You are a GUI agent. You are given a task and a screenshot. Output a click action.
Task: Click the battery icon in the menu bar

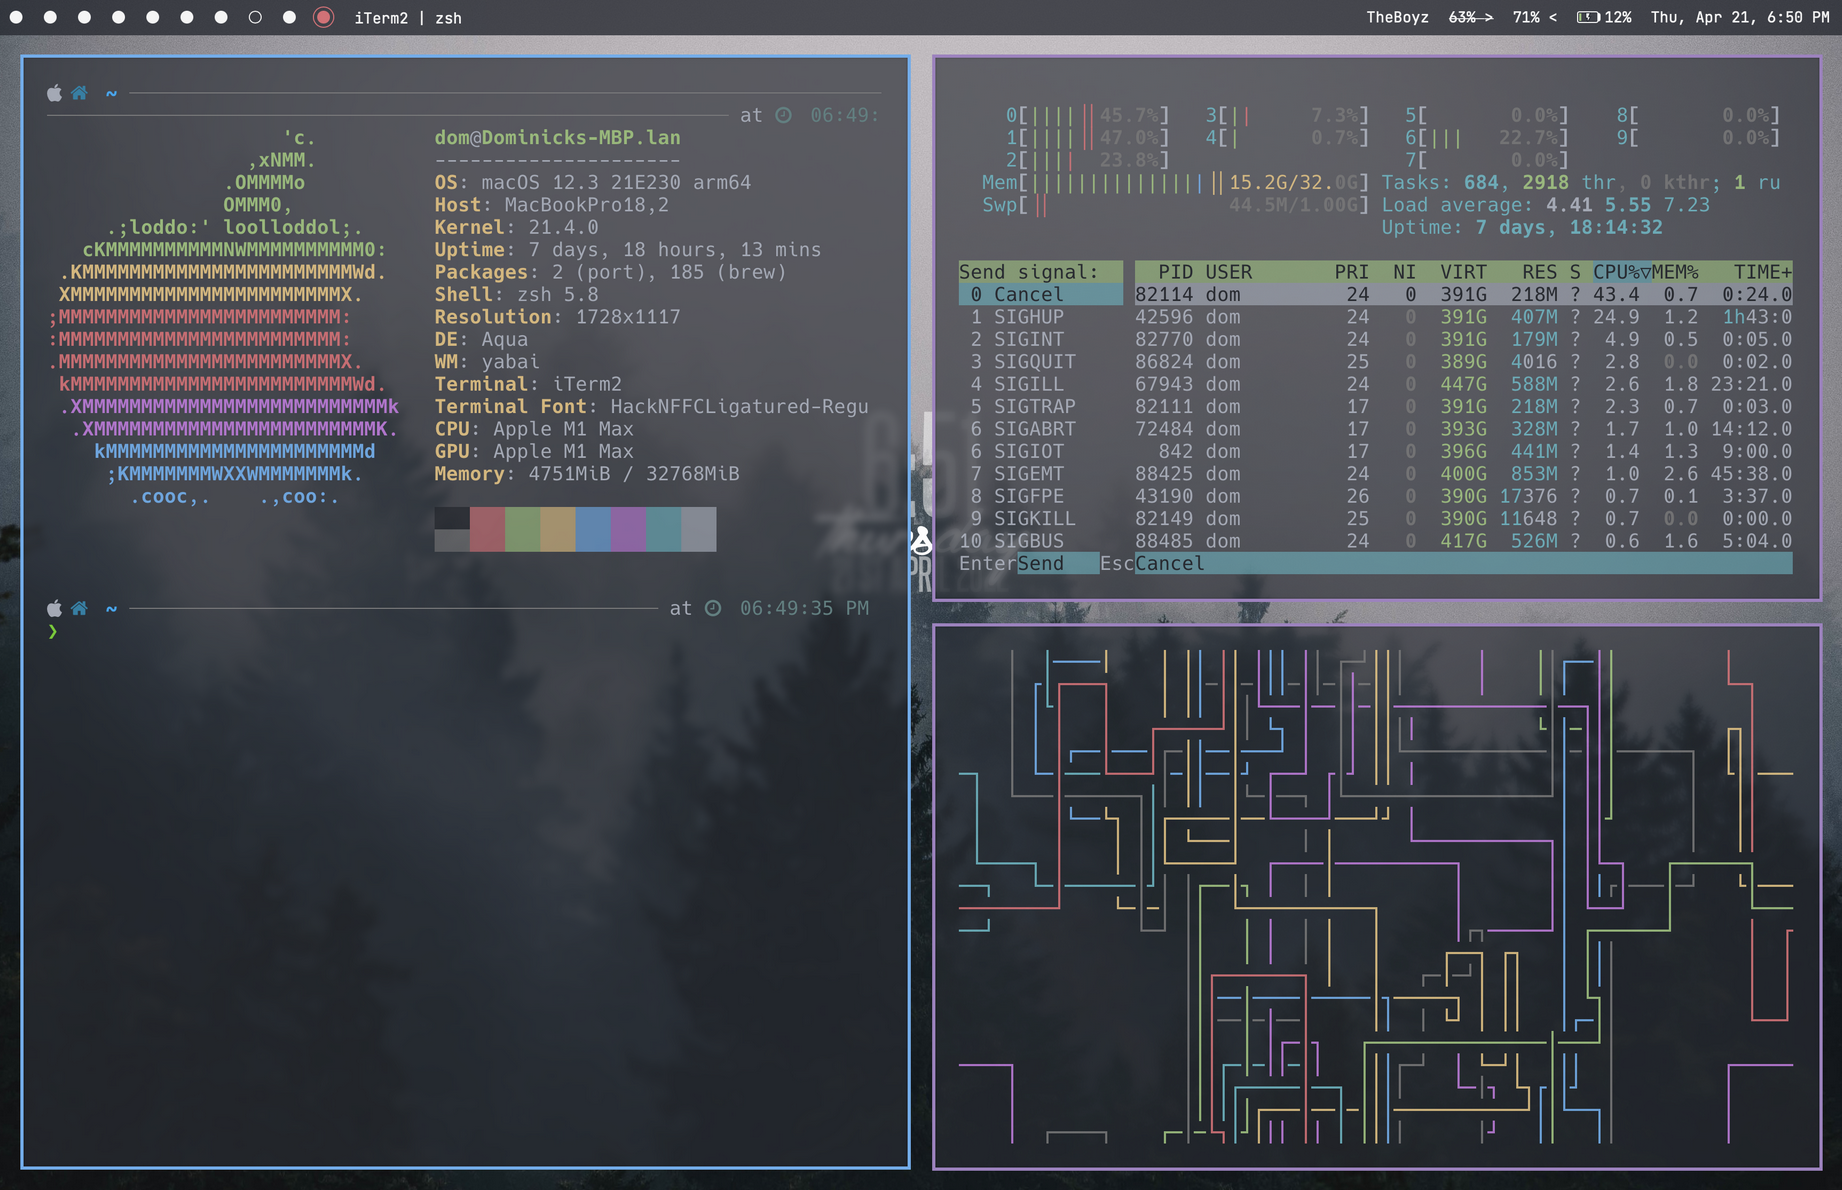click(x=1588, y=17)
